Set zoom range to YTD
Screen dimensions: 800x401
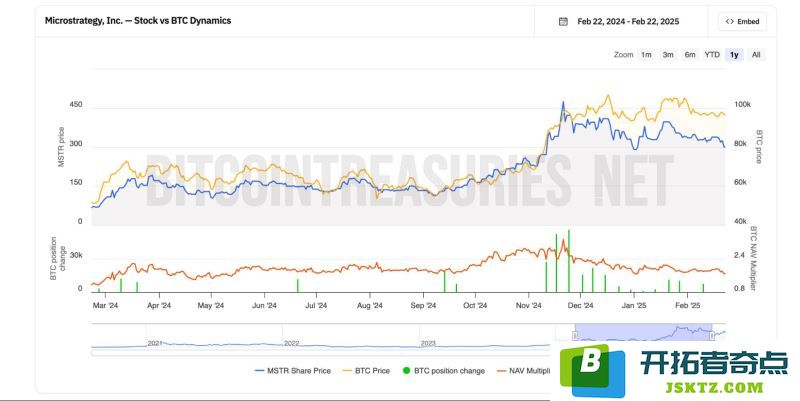click(712, 55)
